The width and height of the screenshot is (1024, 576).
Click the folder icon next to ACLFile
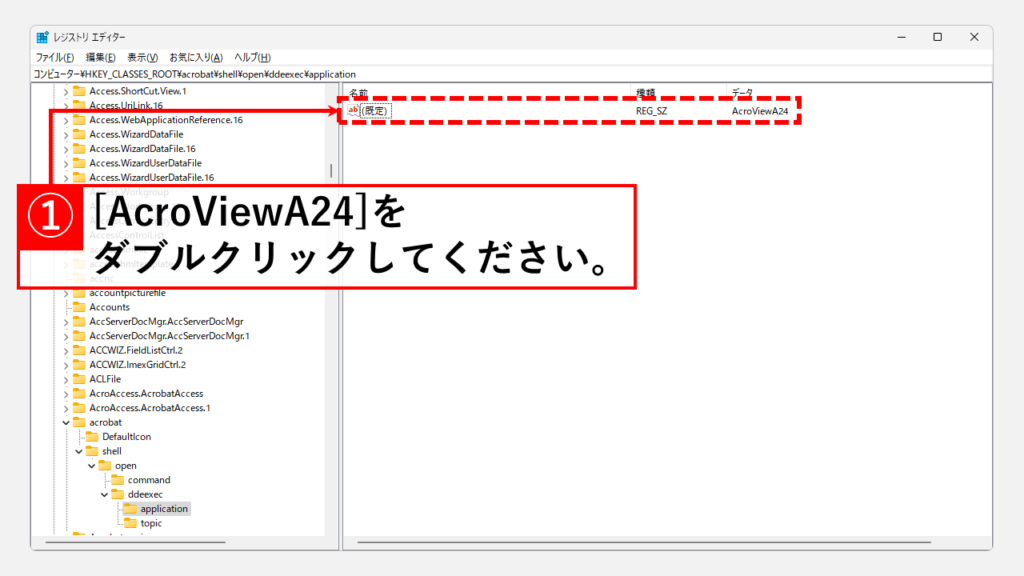click(x=79, y=379)
